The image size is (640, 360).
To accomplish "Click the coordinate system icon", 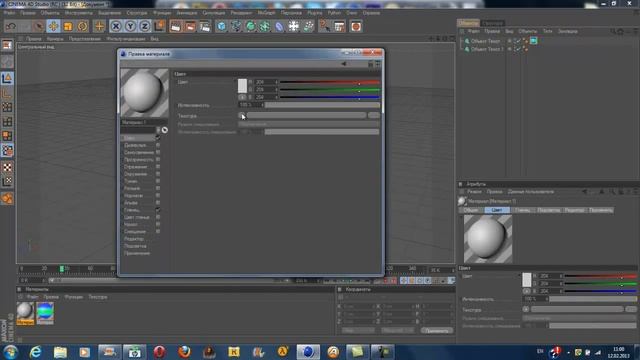I will click(x=160, y=27).
